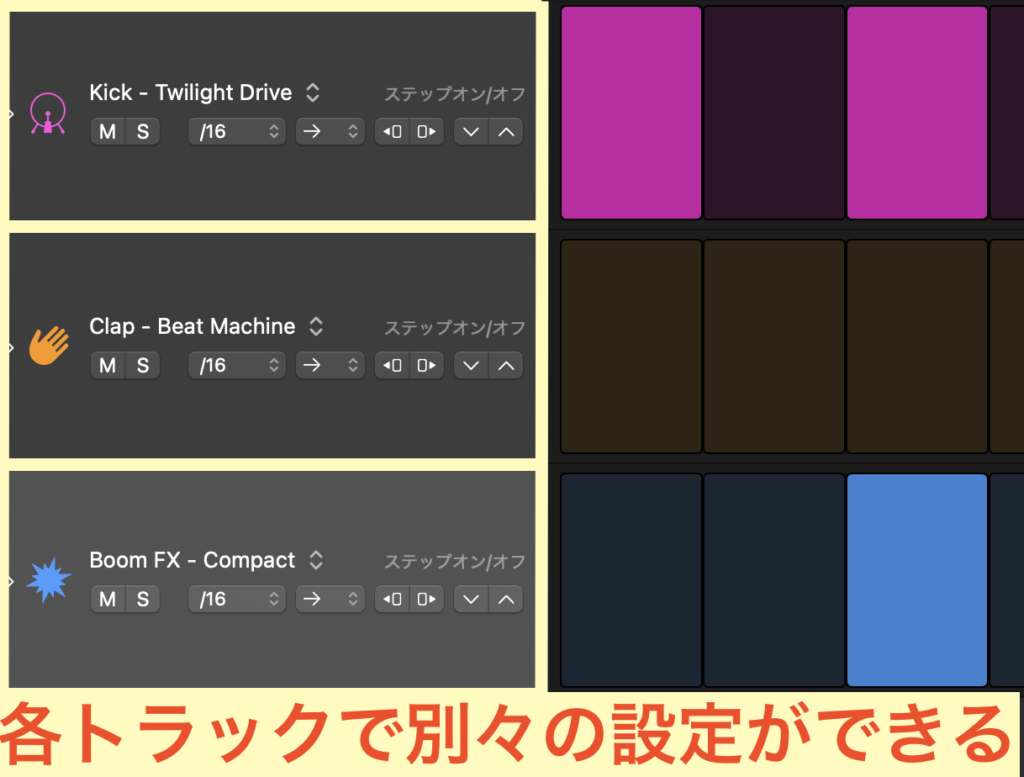
Task: Rotate Clap row steps right
Action: tap(426, 366)
